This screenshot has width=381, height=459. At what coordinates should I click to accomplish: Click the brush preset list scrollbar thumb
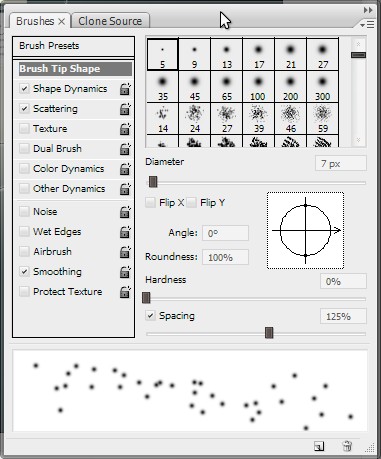tap(358, 55)
